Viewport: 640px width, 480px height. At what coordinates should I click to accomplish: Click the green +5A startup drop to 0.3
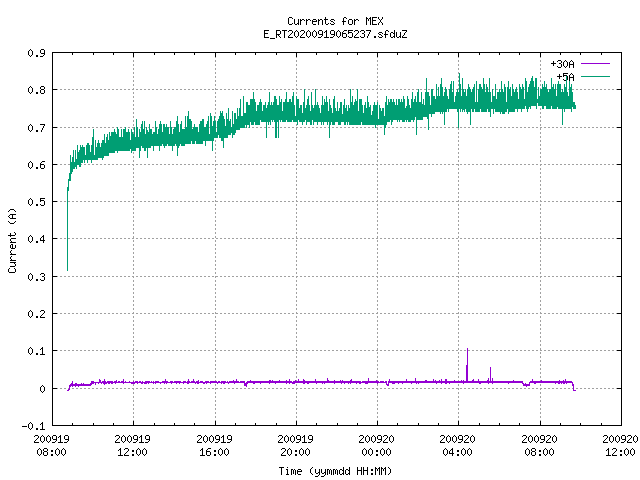point(67,229)
